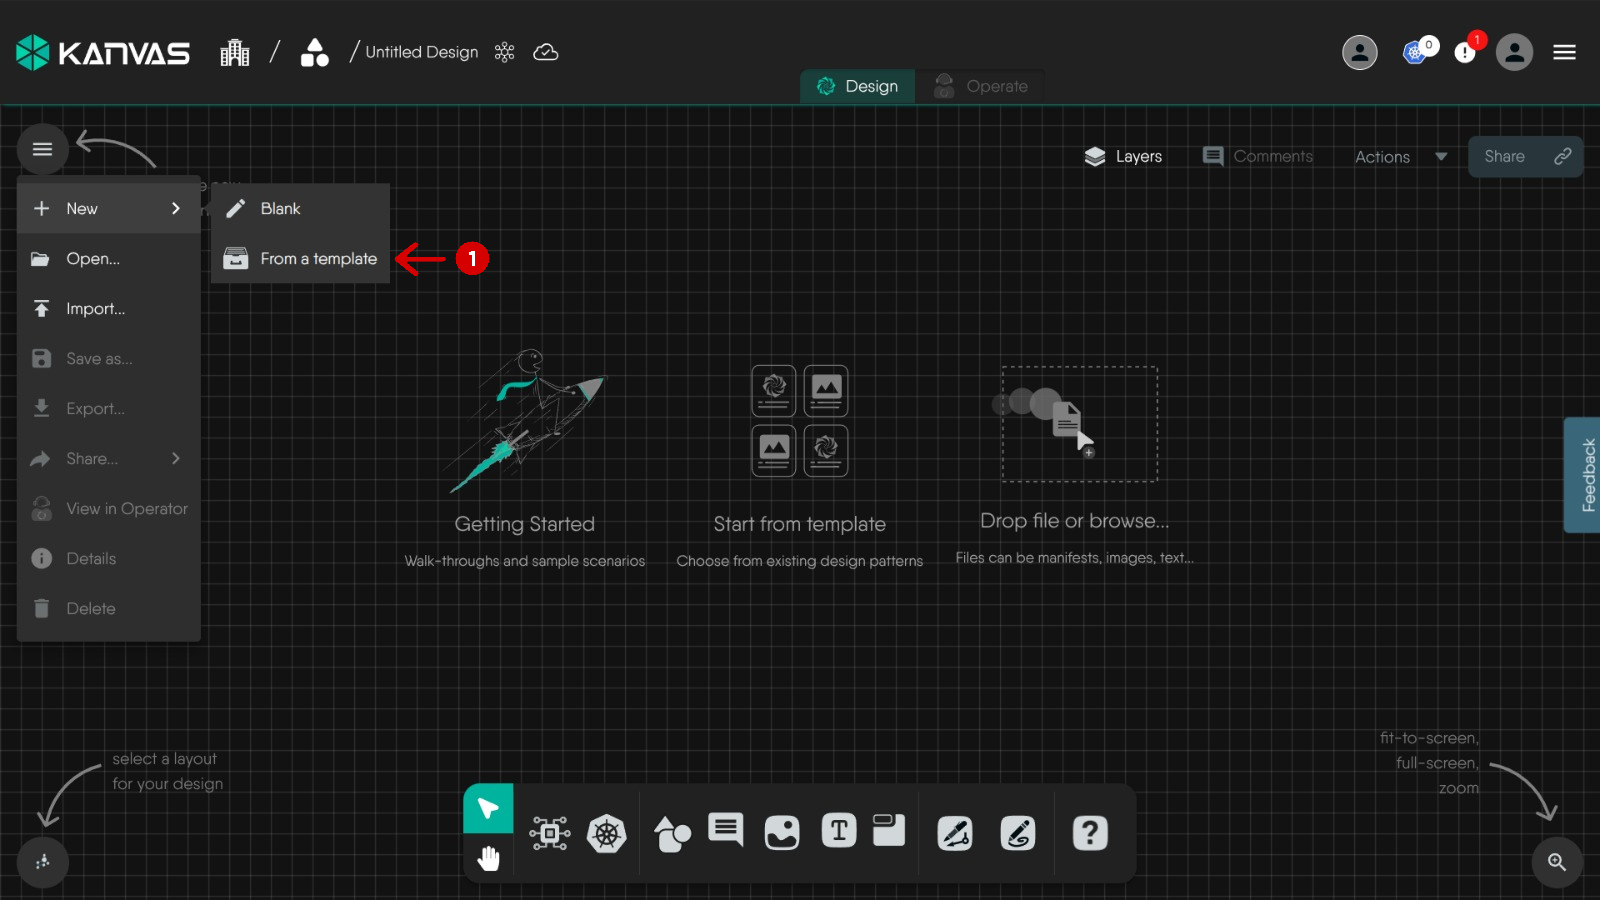Open the sticker/emoji image tool

pos(782,832)
